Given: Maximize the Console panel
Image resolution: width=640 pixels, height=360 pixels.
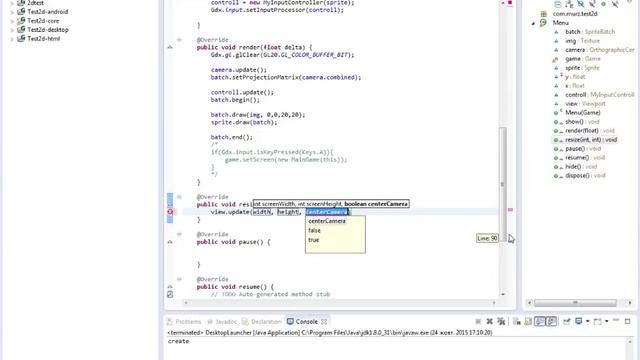Looking at the screenshot, I should point(627,322).
